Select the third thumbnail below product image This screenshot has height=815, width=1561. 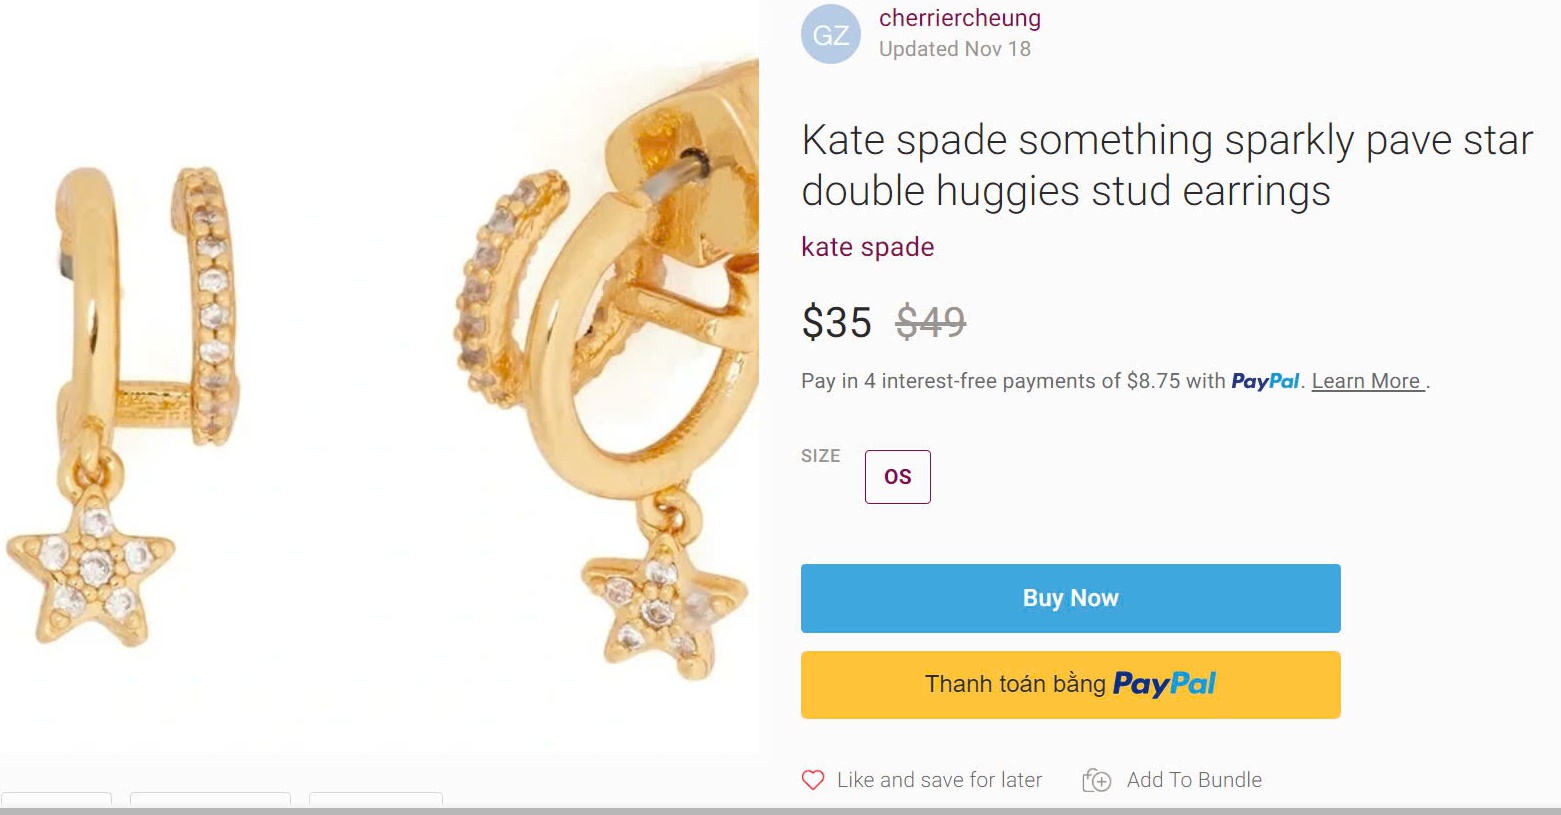coord(375,799)
